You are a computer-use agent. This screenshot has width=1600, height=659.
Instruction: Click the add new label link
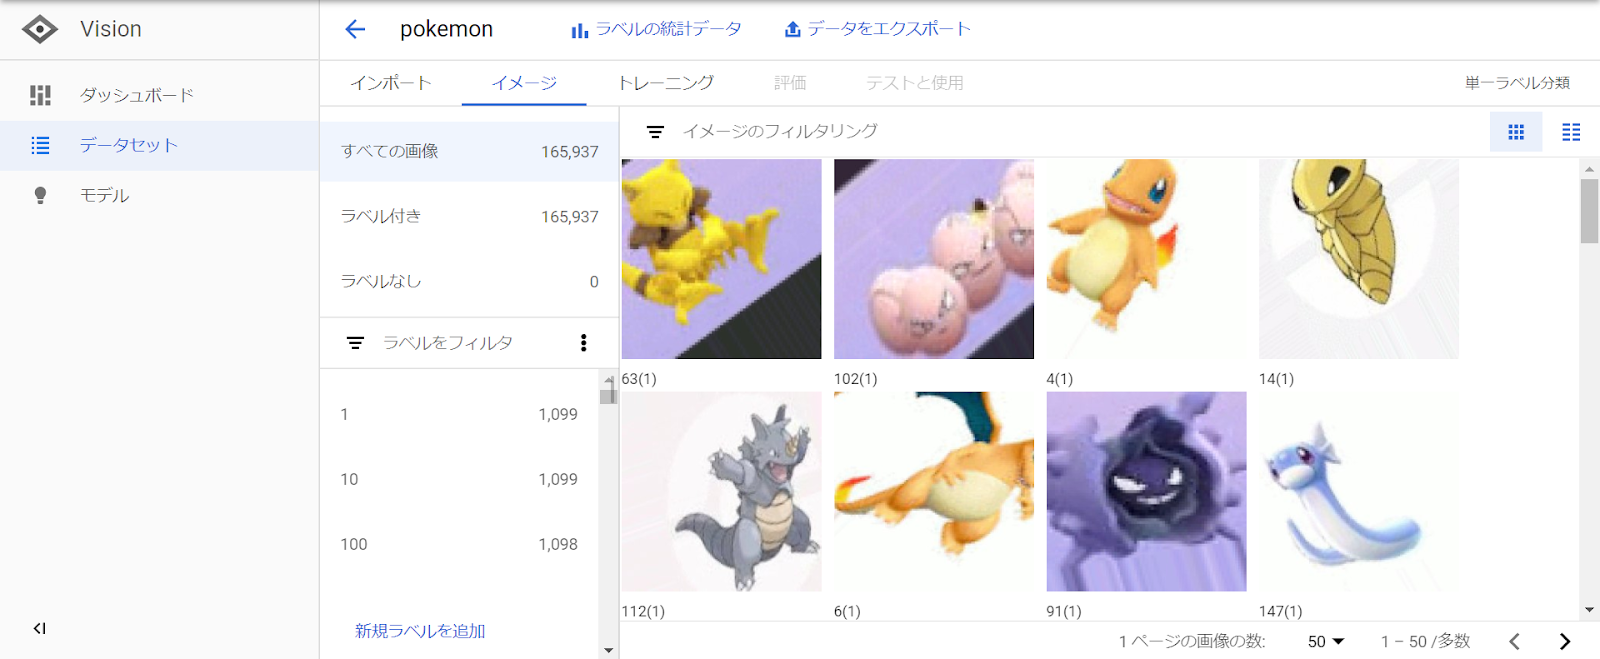pyautogui.click(x=420, y=631)
